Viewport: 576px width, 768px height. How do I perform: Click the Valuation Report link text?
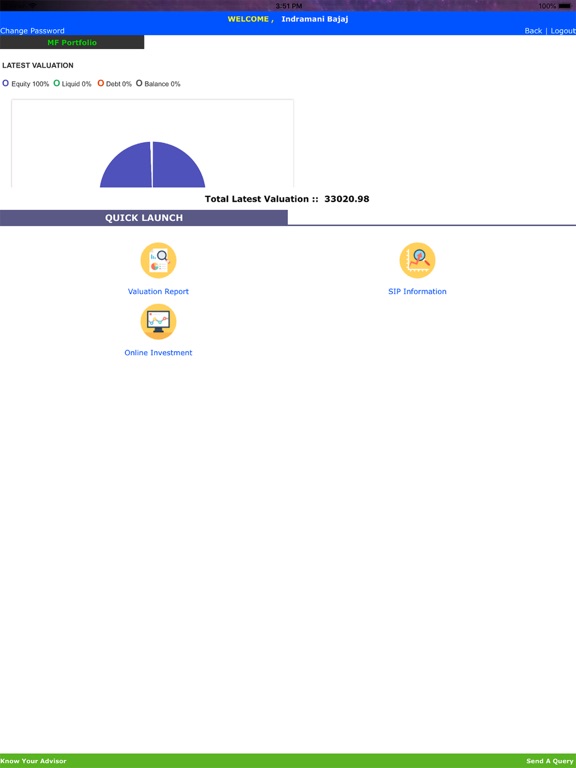[158, 291]
